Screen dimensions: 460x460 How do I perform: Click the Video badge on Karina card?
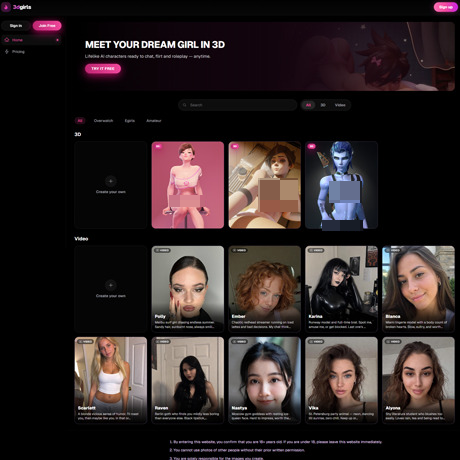tap(316, 250)
